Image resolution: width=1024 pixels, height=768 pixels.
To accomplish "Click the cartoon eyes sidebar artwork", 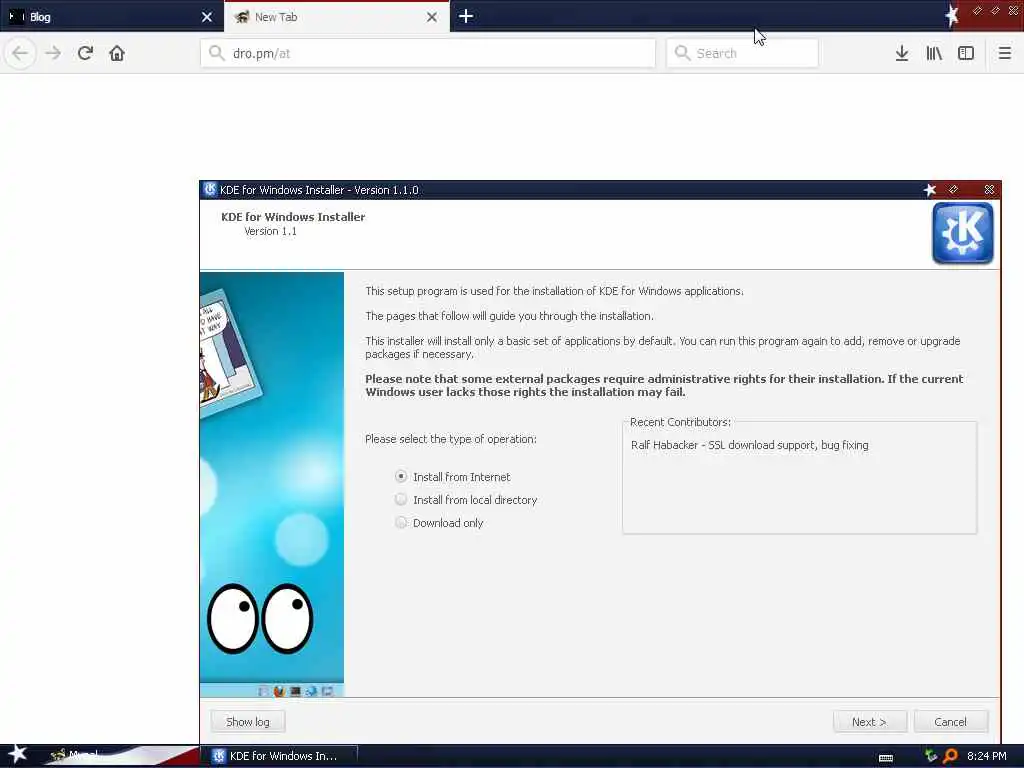I will [x=260, y=618].
